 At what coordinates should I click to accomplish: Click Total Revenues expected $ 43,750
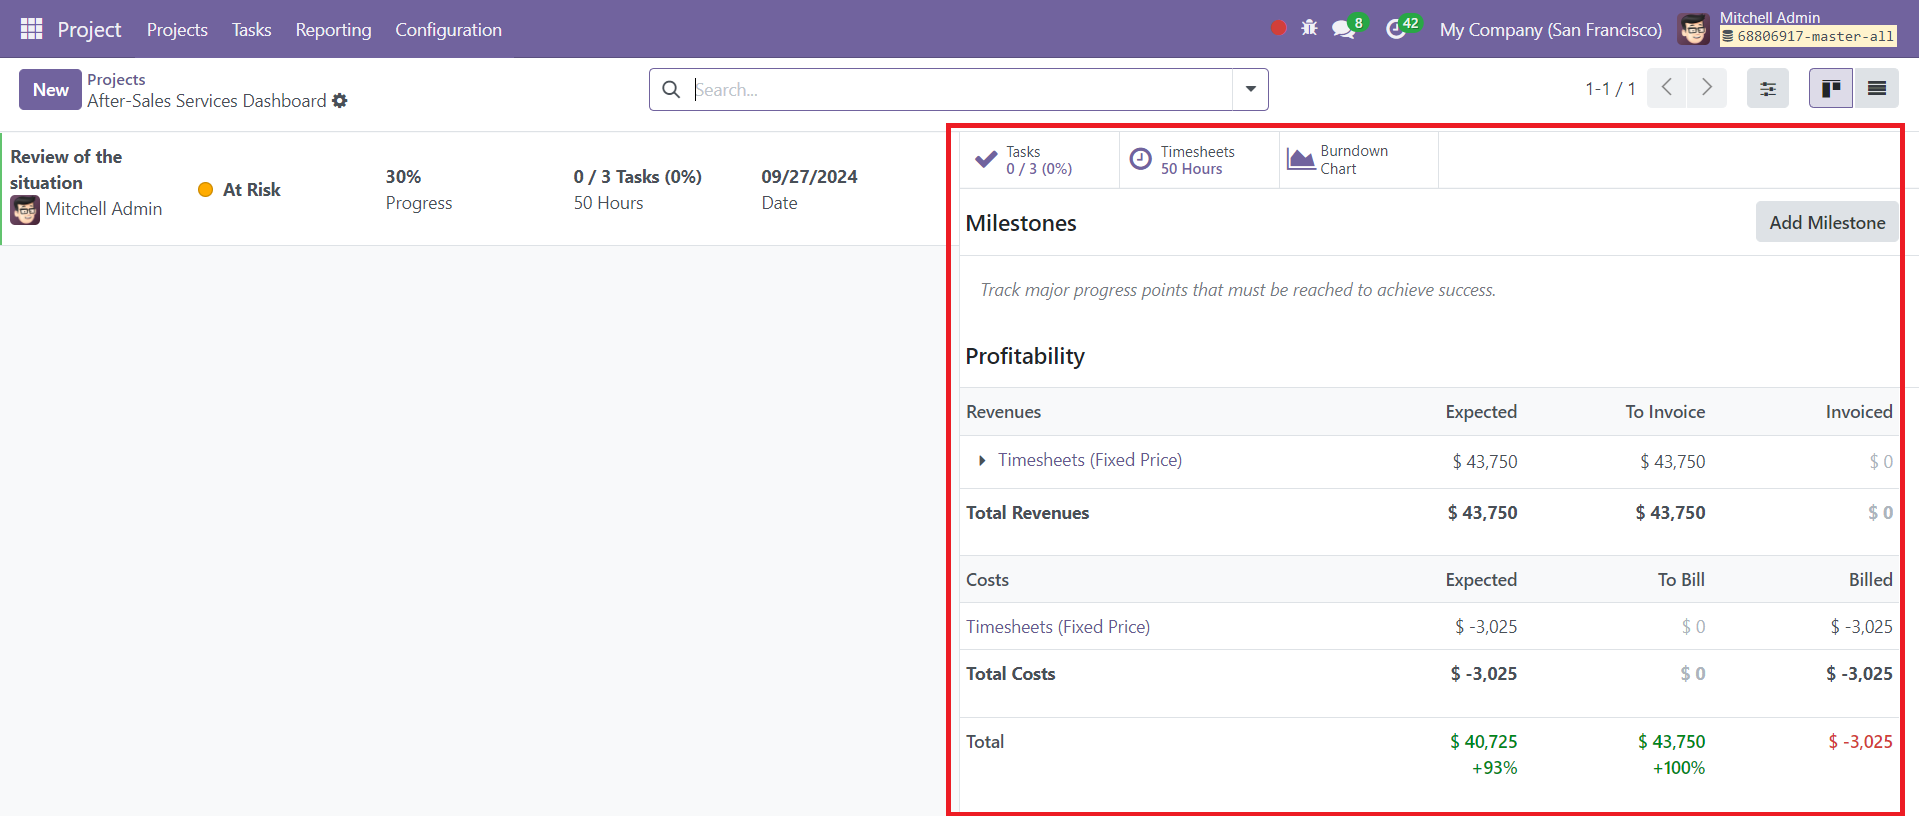(x=1482, y=513)
